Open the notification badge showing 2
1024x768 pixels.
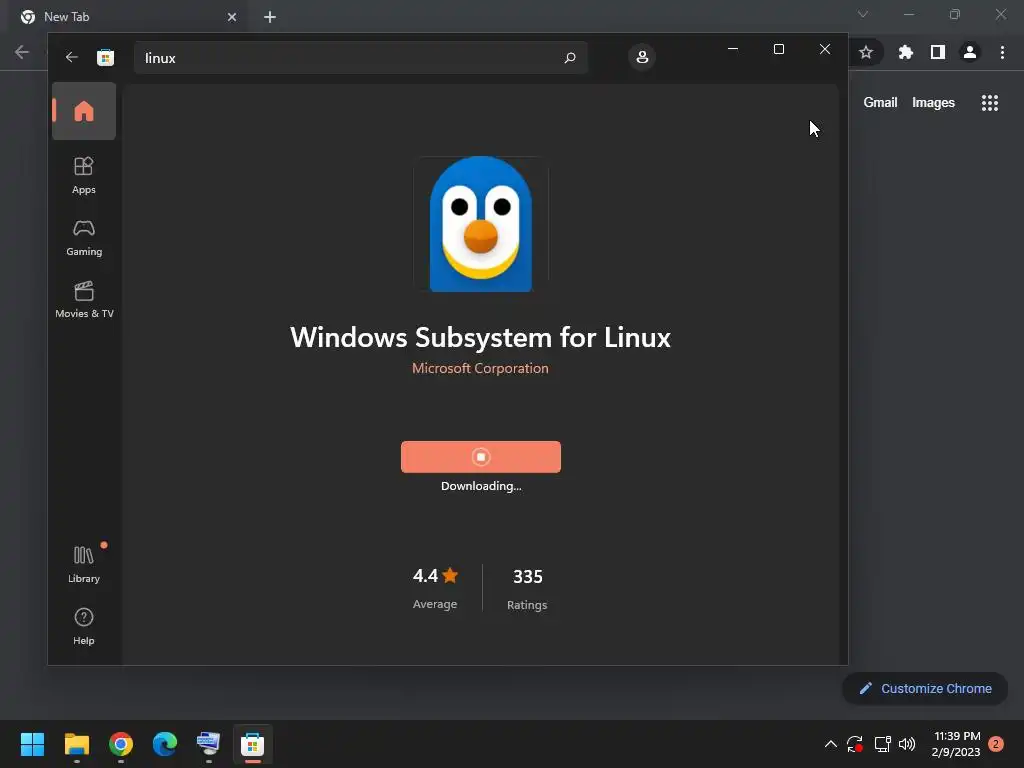pos(996,744)
